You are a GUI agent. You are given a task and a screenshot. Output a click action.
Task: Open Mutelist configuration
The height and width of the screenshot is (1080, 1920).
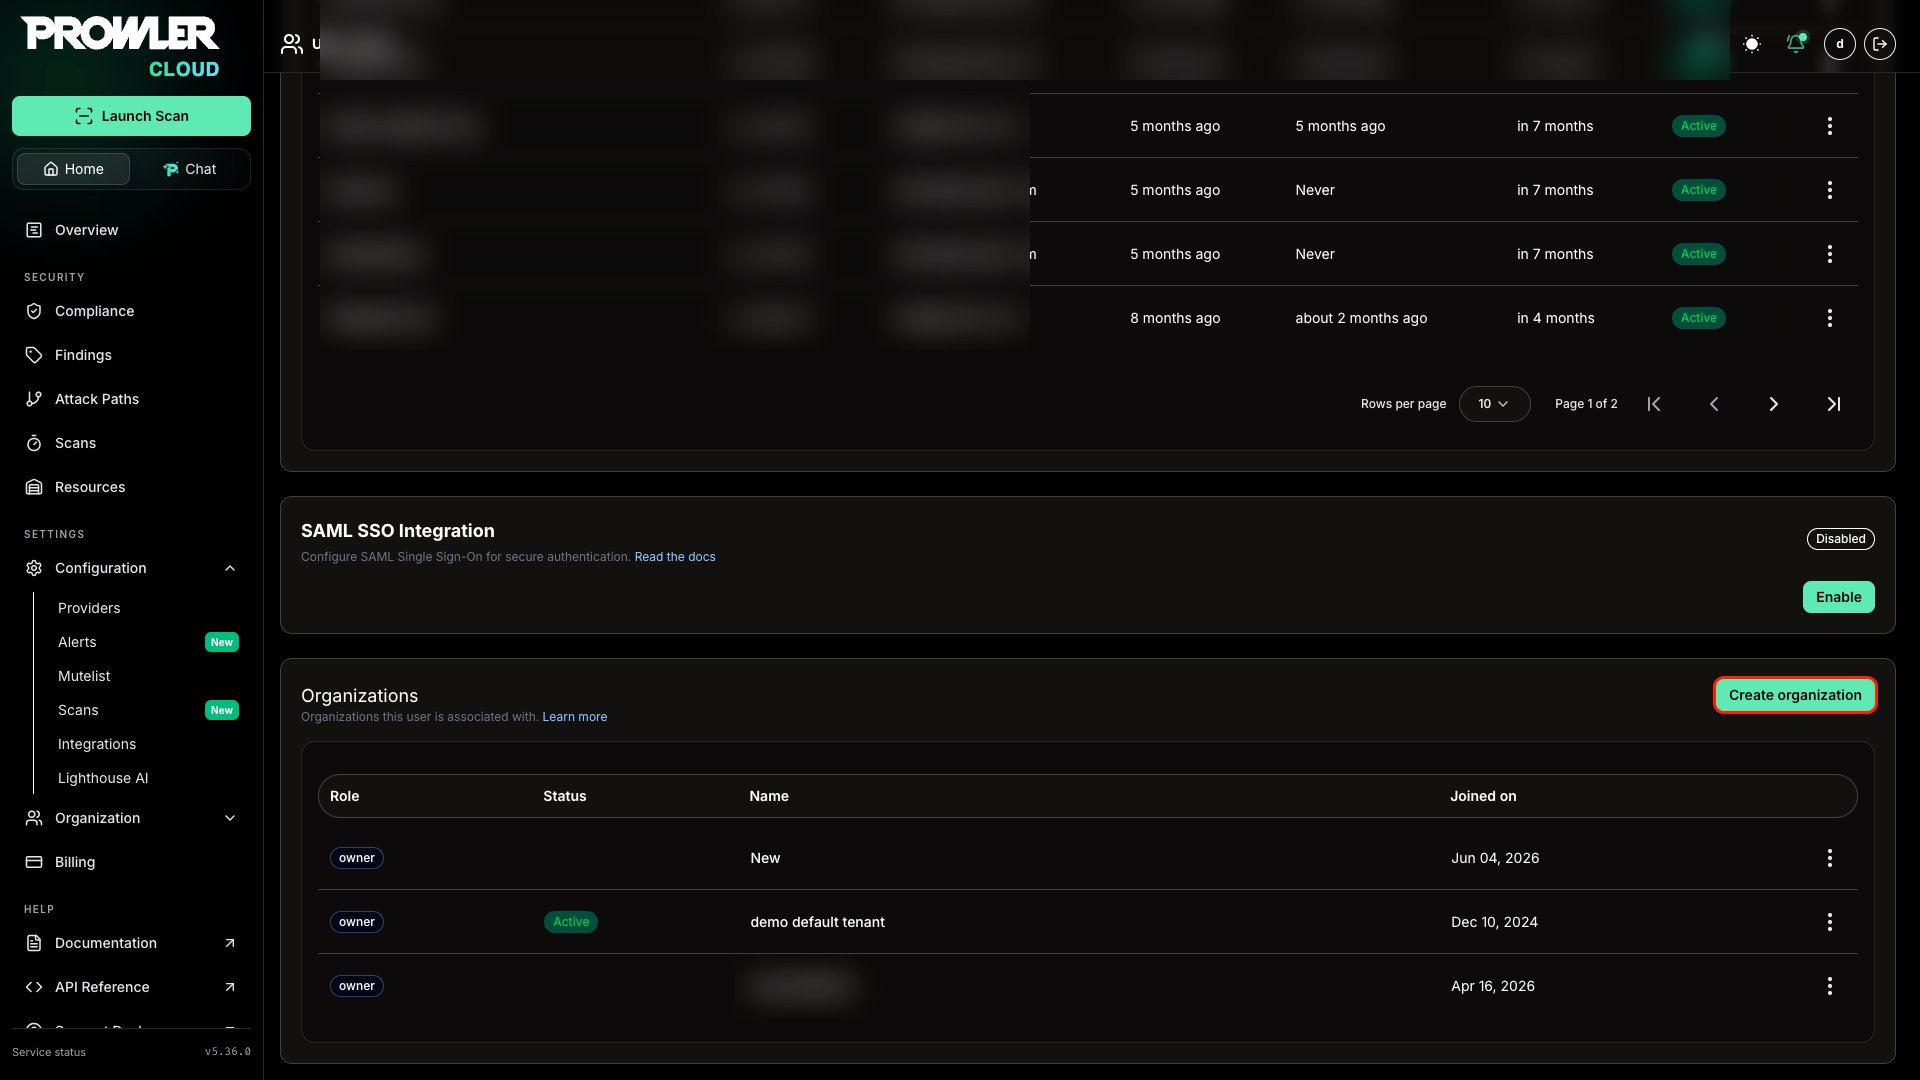(x=84, y=676)
